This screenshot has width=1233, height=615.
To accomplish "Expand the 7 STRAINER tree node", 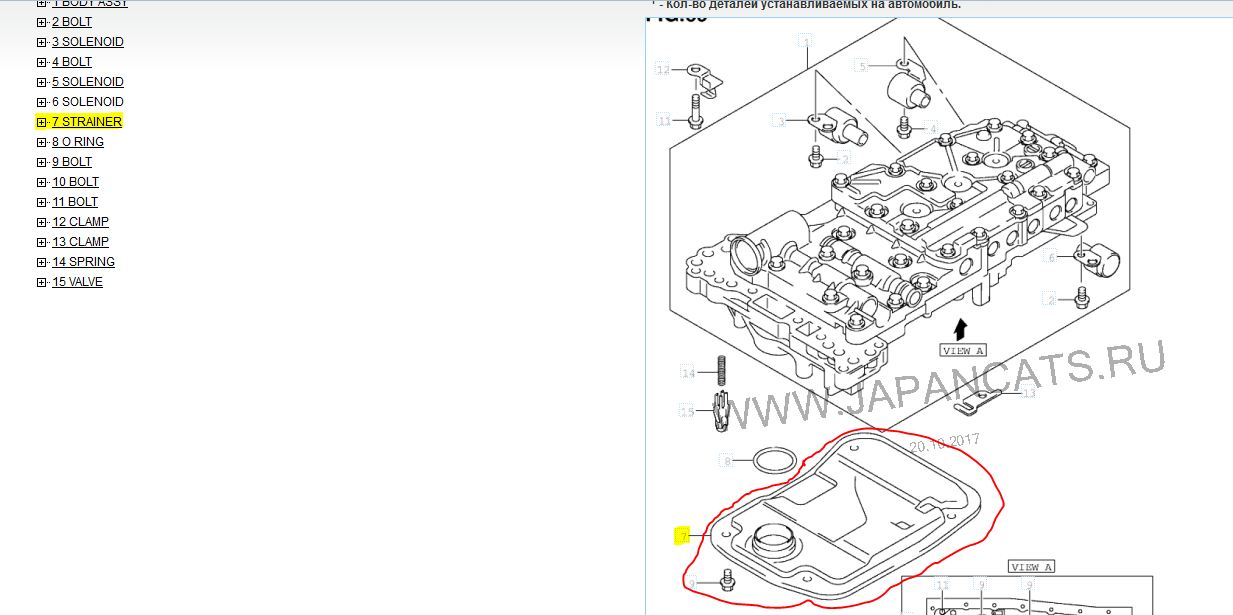I will pos(41,122).
